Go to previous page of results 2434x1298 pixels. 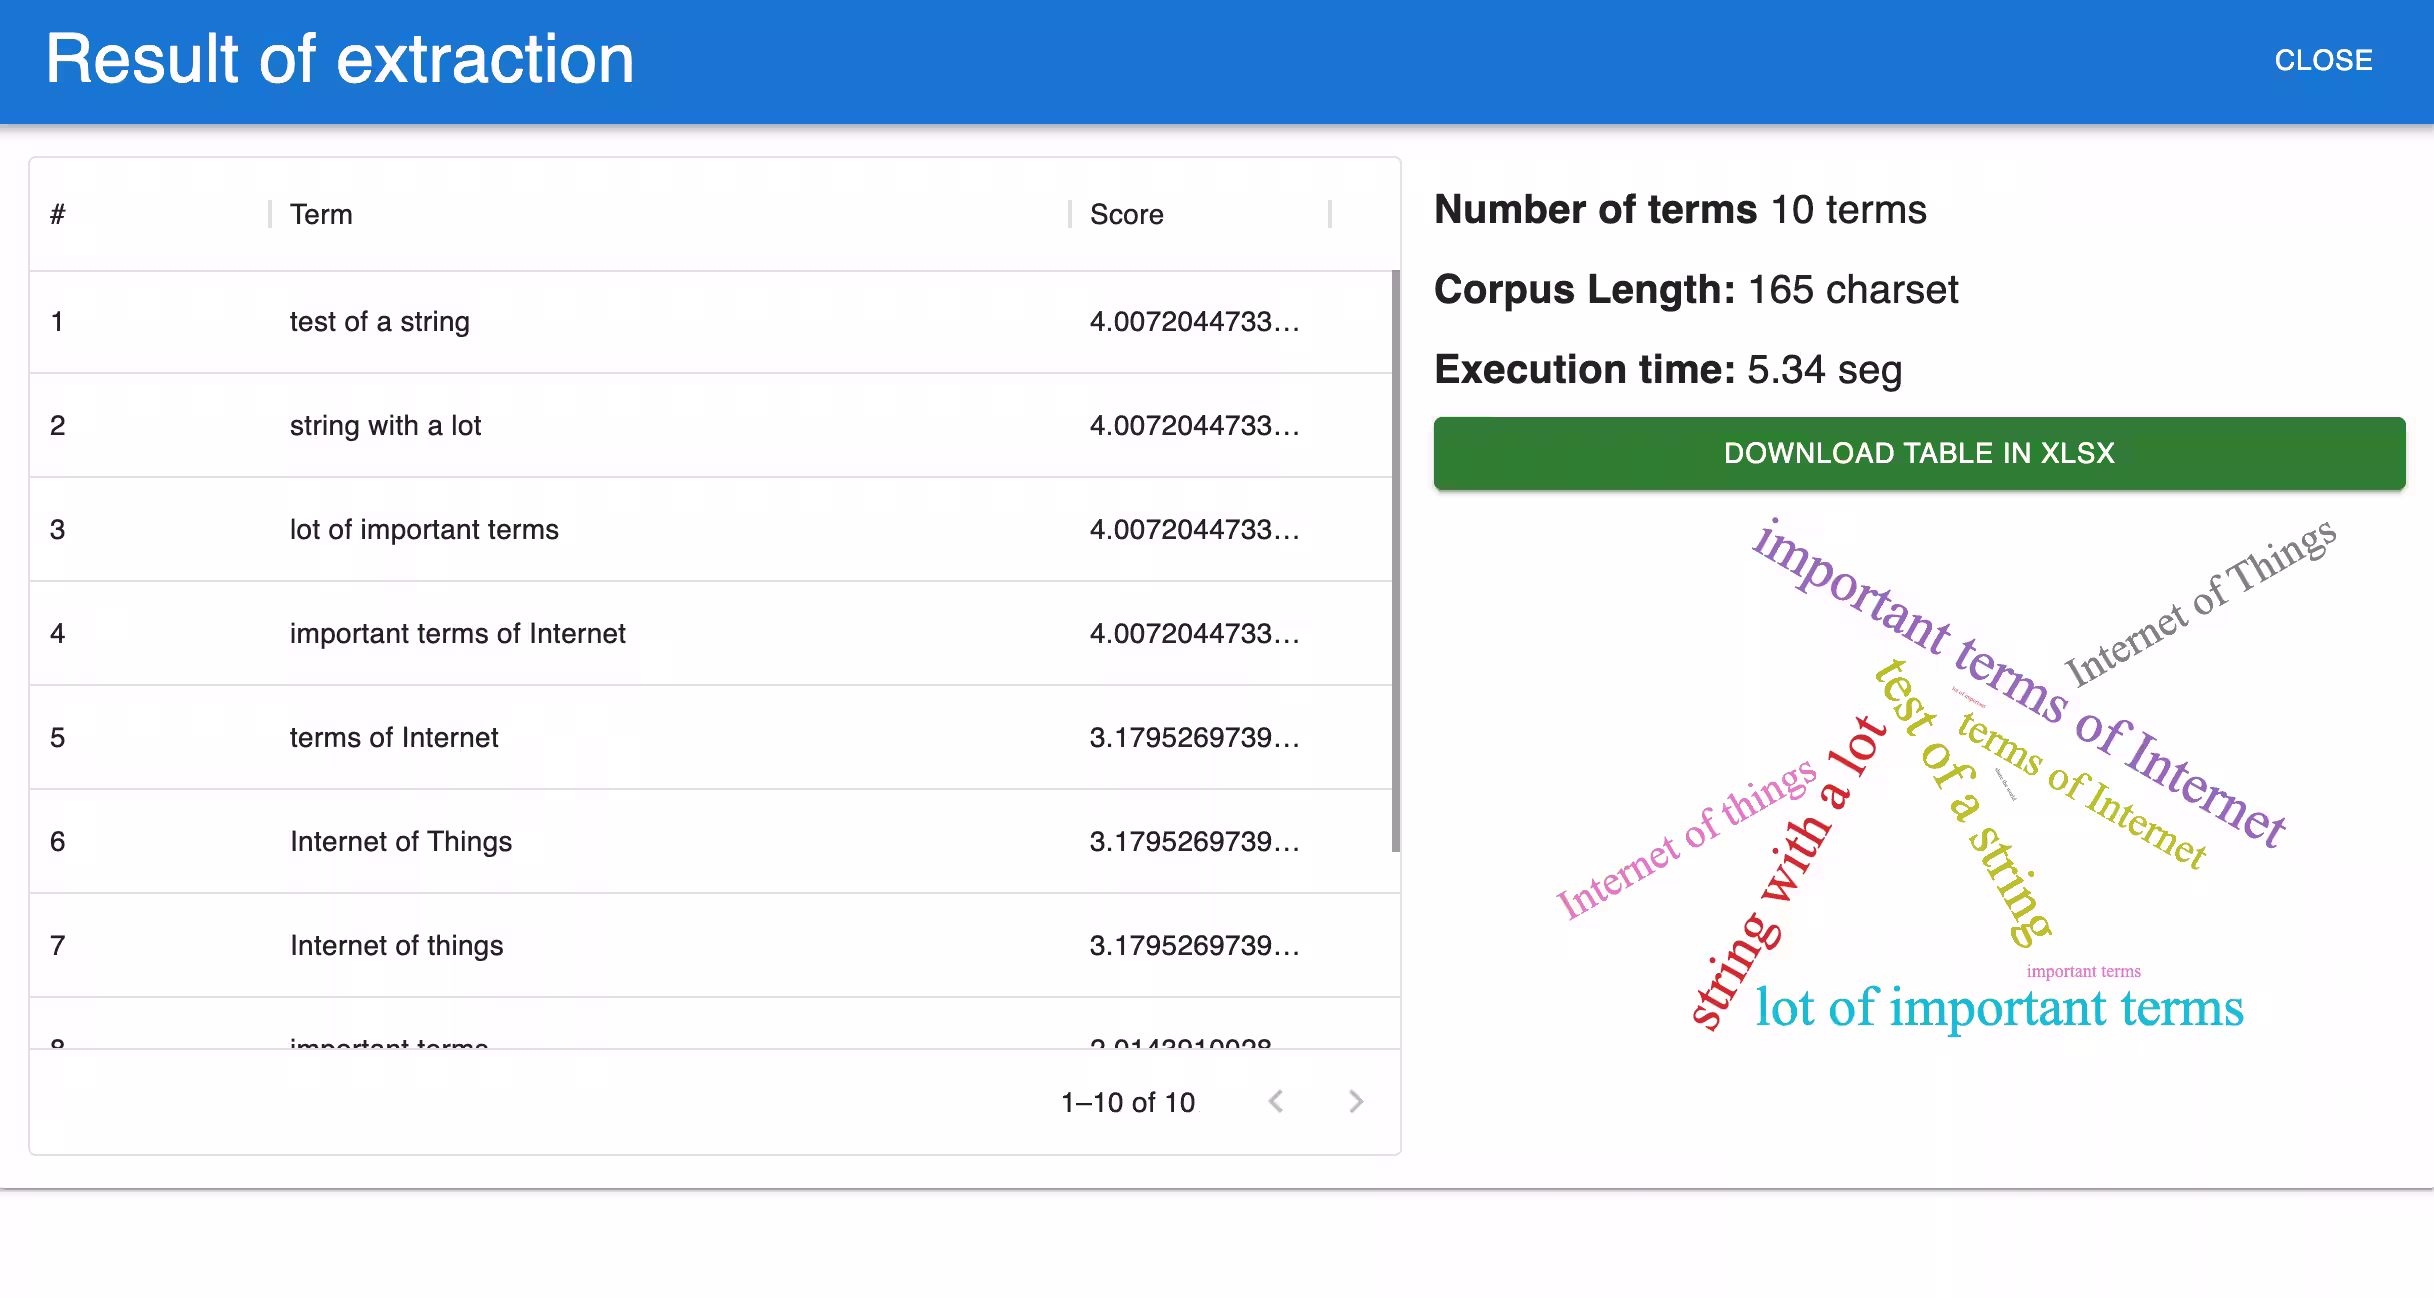pos(1275,1101)
